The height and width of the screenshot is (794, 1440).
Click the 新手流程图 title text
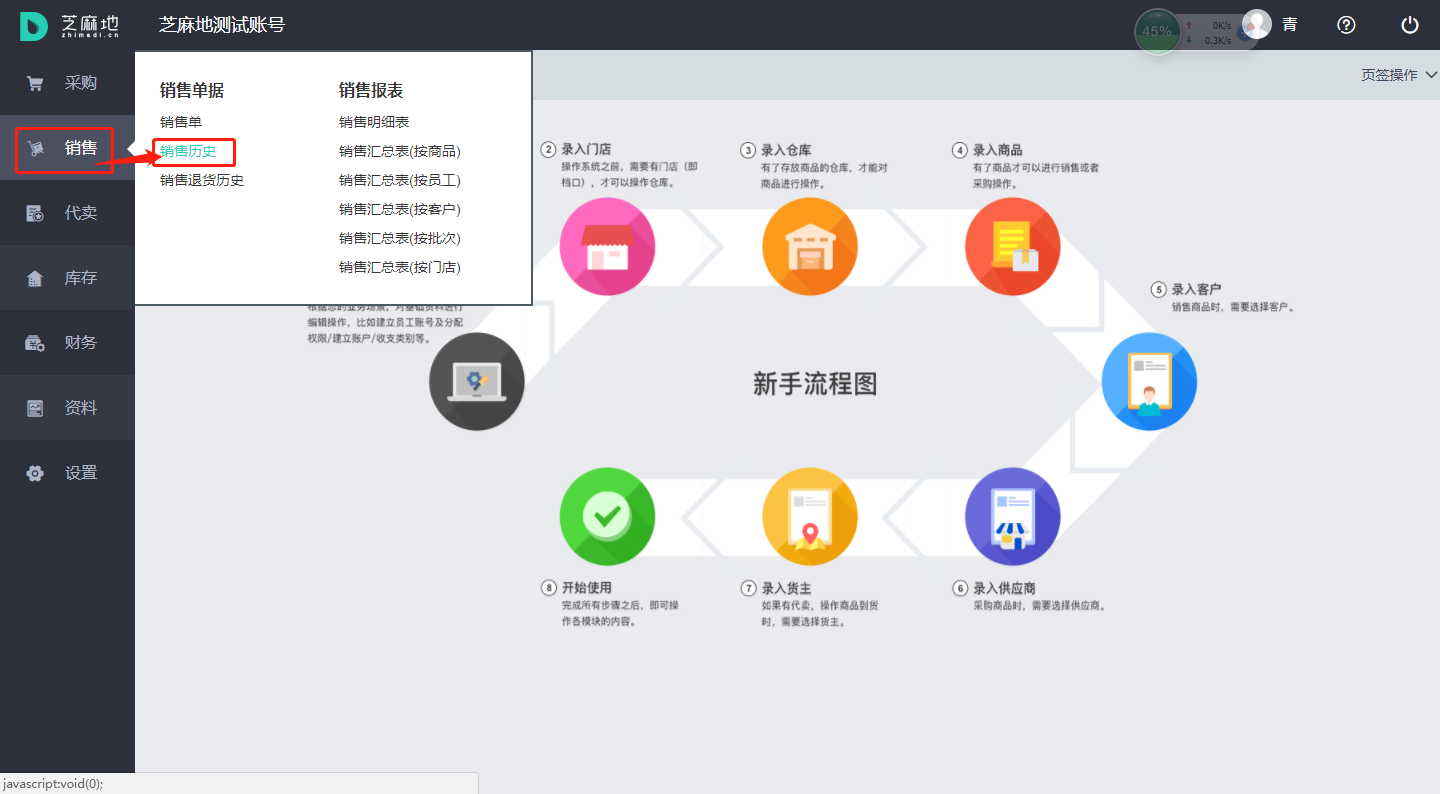click(814, 384)
